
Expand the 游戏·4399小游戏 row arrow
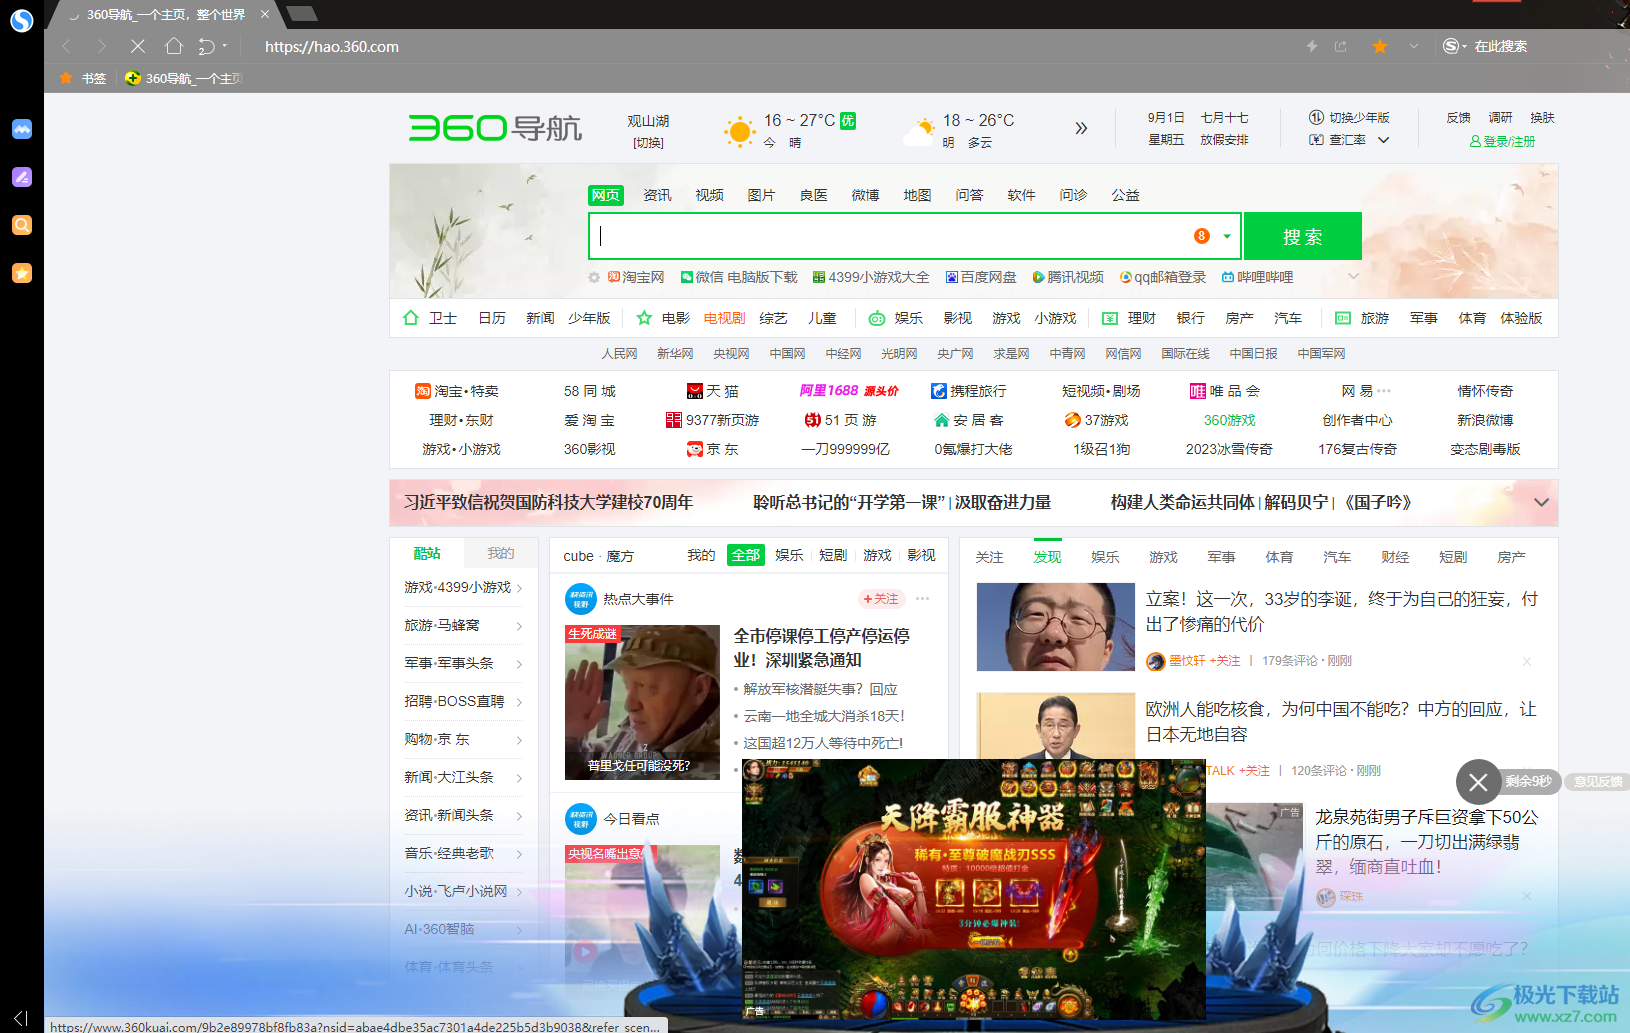tap(520, 588)
